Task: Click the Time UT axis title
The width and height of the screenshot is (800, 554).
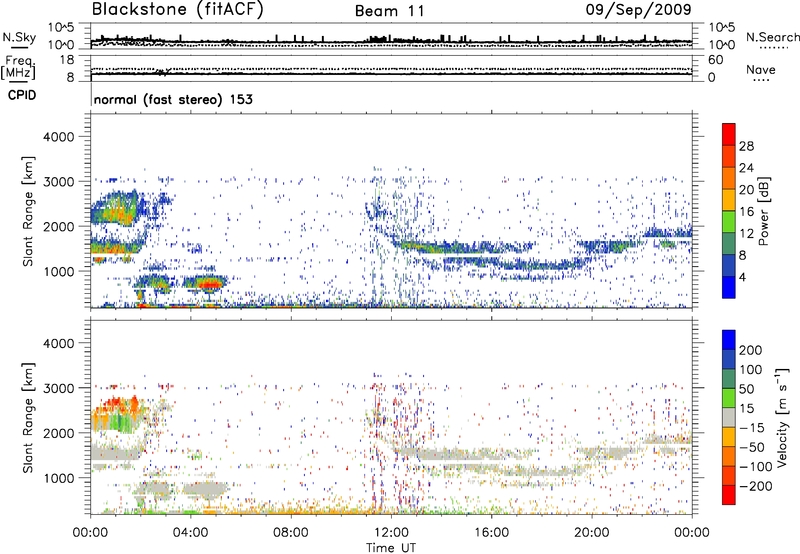Action: 391,548
